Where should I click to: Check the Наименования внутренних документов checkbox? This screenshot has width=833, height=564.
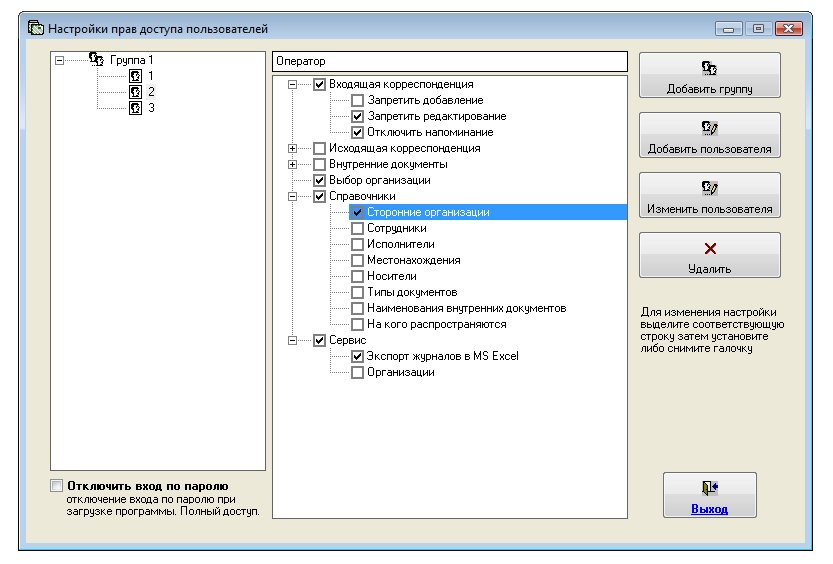(x=358, y=308)
